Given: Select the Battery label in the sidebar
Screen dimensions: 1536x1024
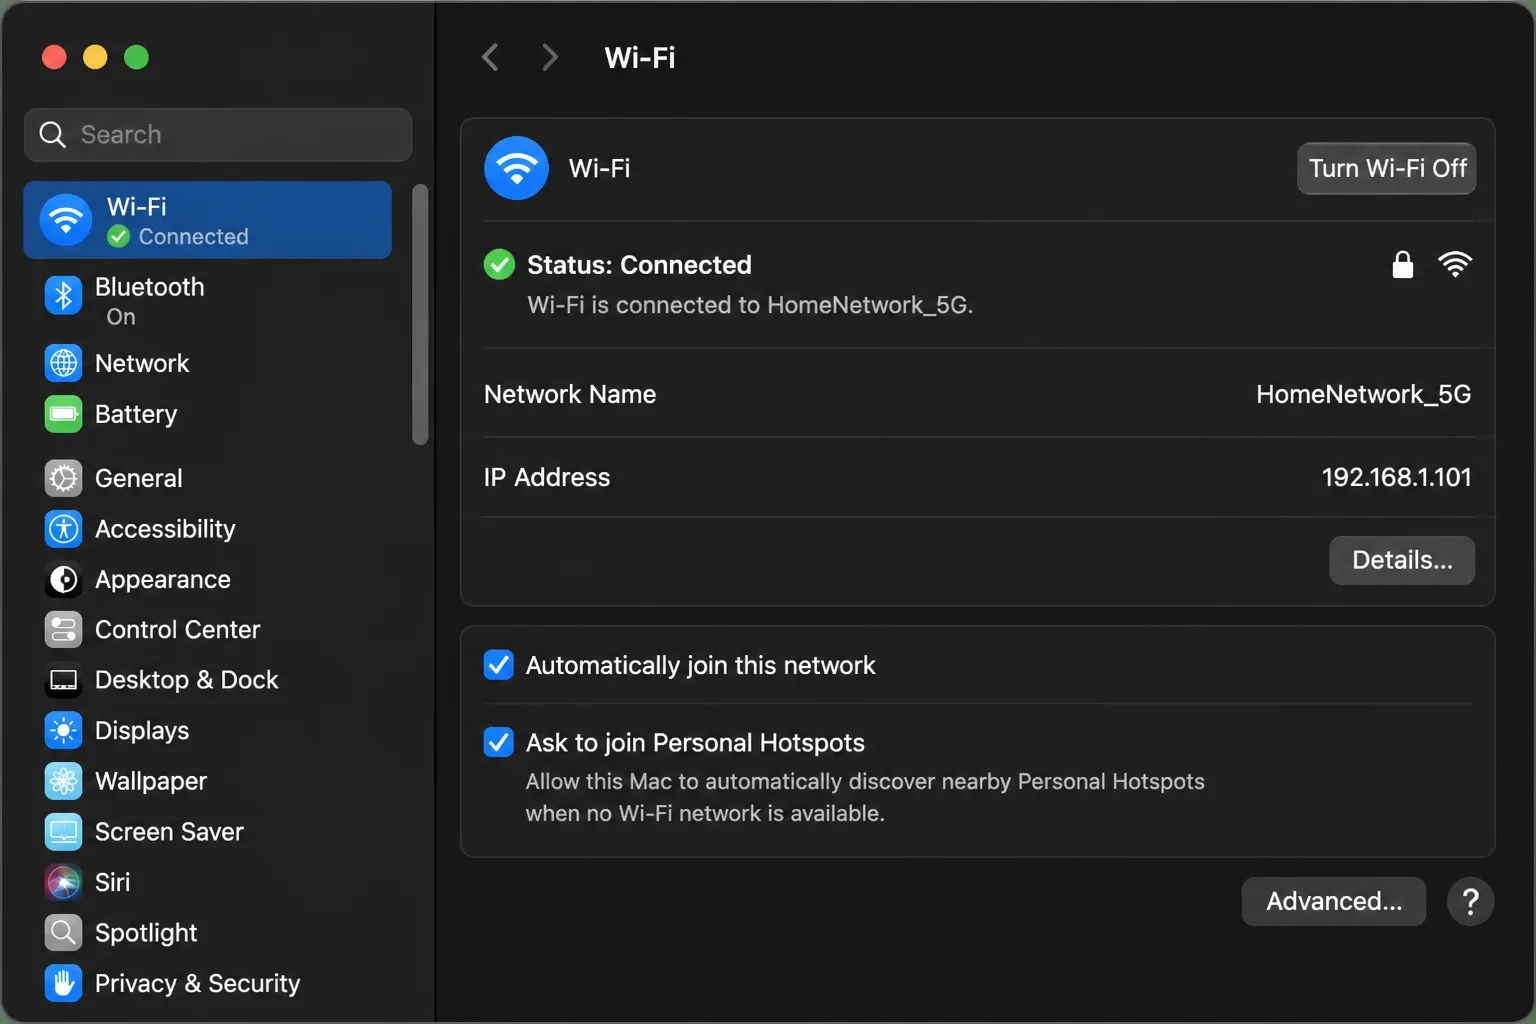Looking at the screenshot, I should 136,414.
